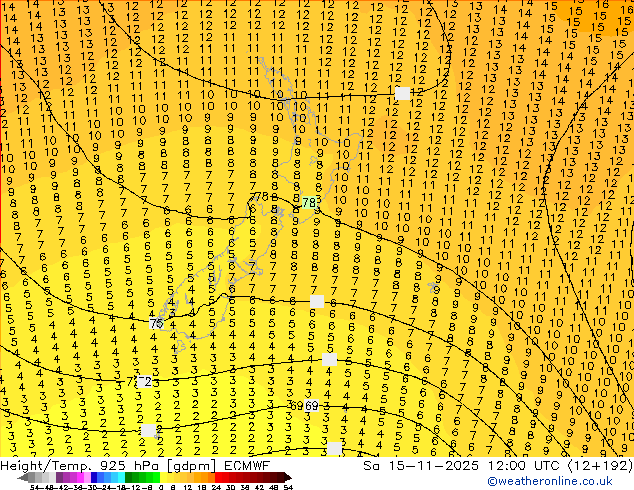Click the left gray arrow end of the legend
Screen dimensions: 634x490
[x=23, y=477]
